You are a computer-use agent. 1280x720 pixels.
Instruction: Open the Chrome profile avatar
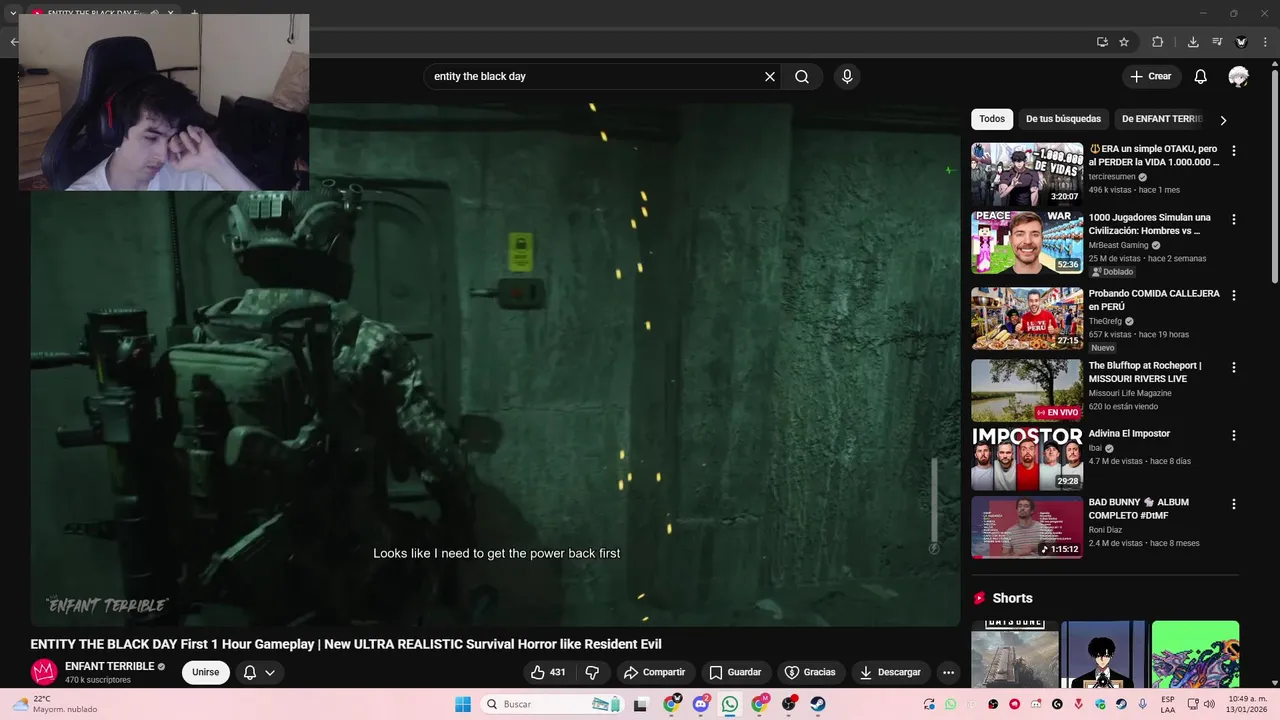1241,42
